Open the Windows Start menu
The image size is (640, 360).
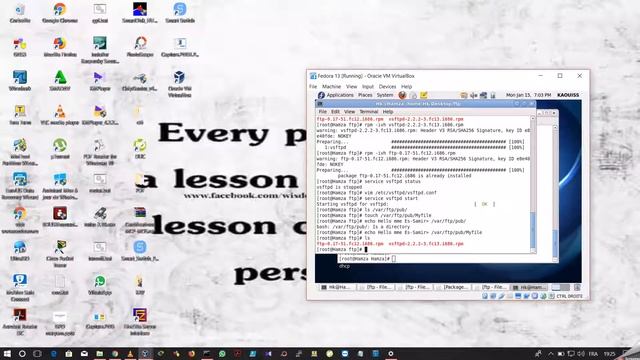tap(7, 353)
